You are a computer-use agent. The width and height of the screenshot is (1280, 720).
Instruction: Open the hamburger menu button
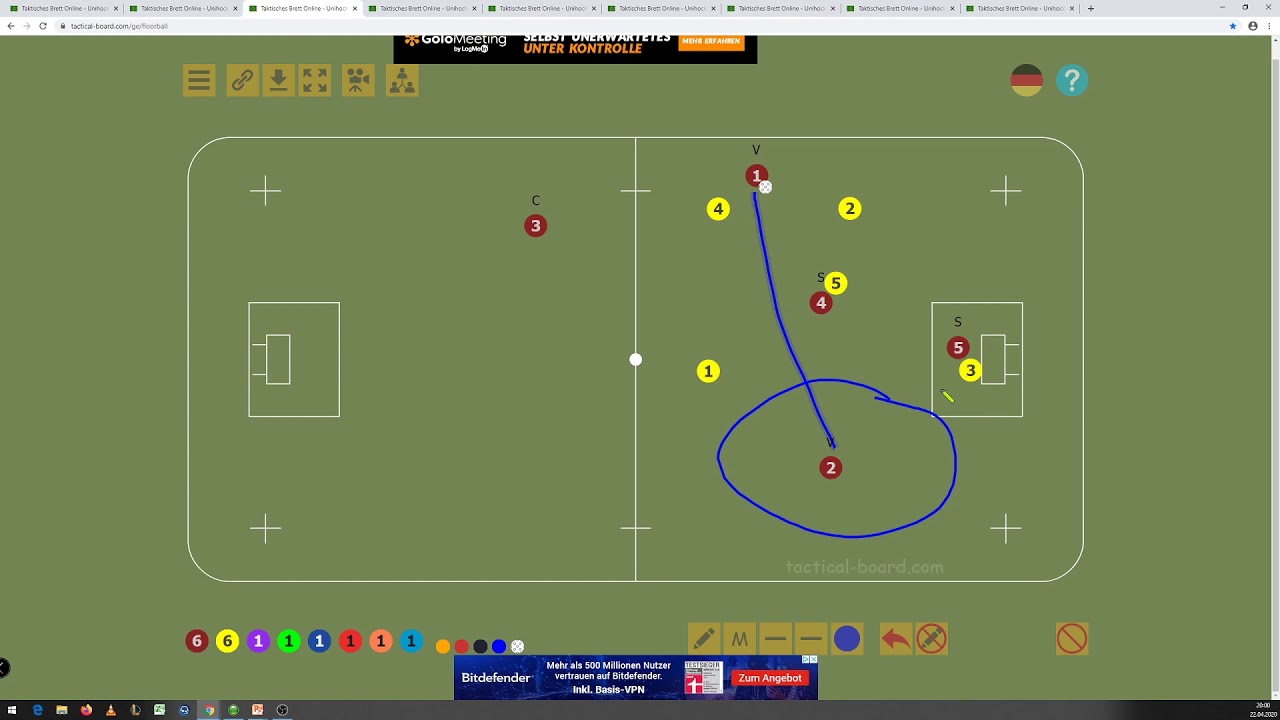pyautogui.click(x=199, y=81)
